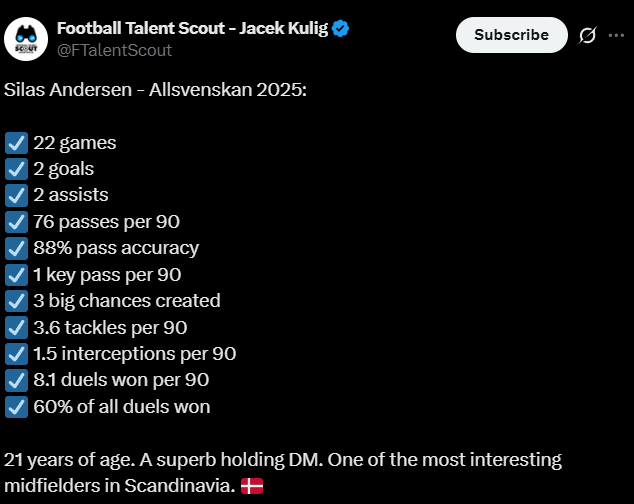Image resolution: width=634 pixels, height=504 pixels.
Task: Click the checkmark beside "22 games"
Action: pos(16,143)
